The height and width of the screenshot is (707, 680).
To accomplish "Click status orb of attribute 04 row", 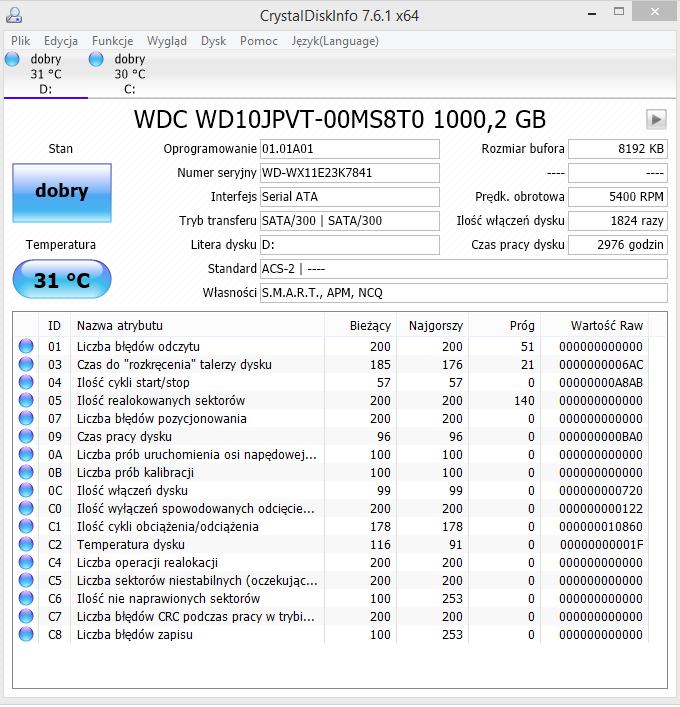I will (x=26, y=382).
